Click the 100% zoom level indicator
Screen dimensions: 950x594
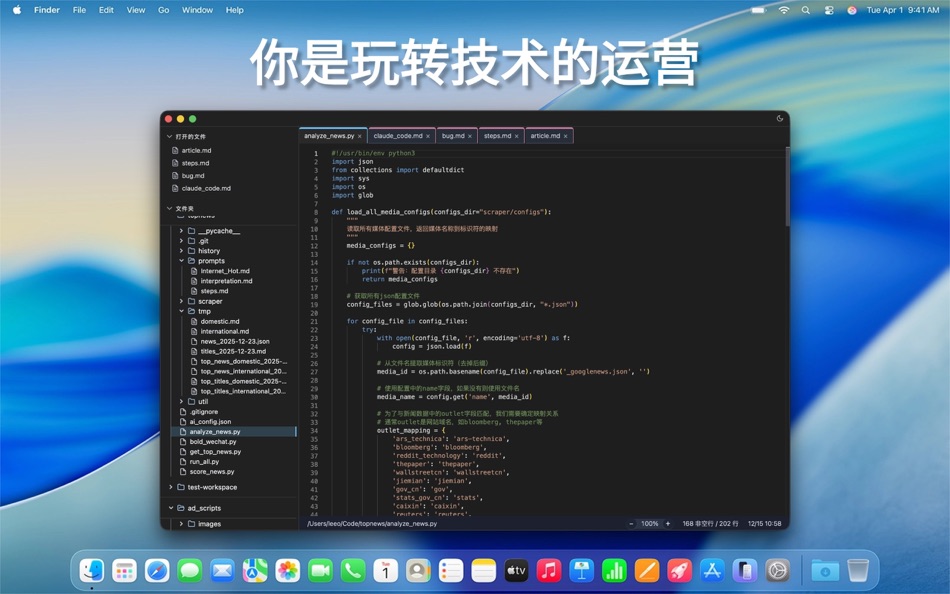649,524
